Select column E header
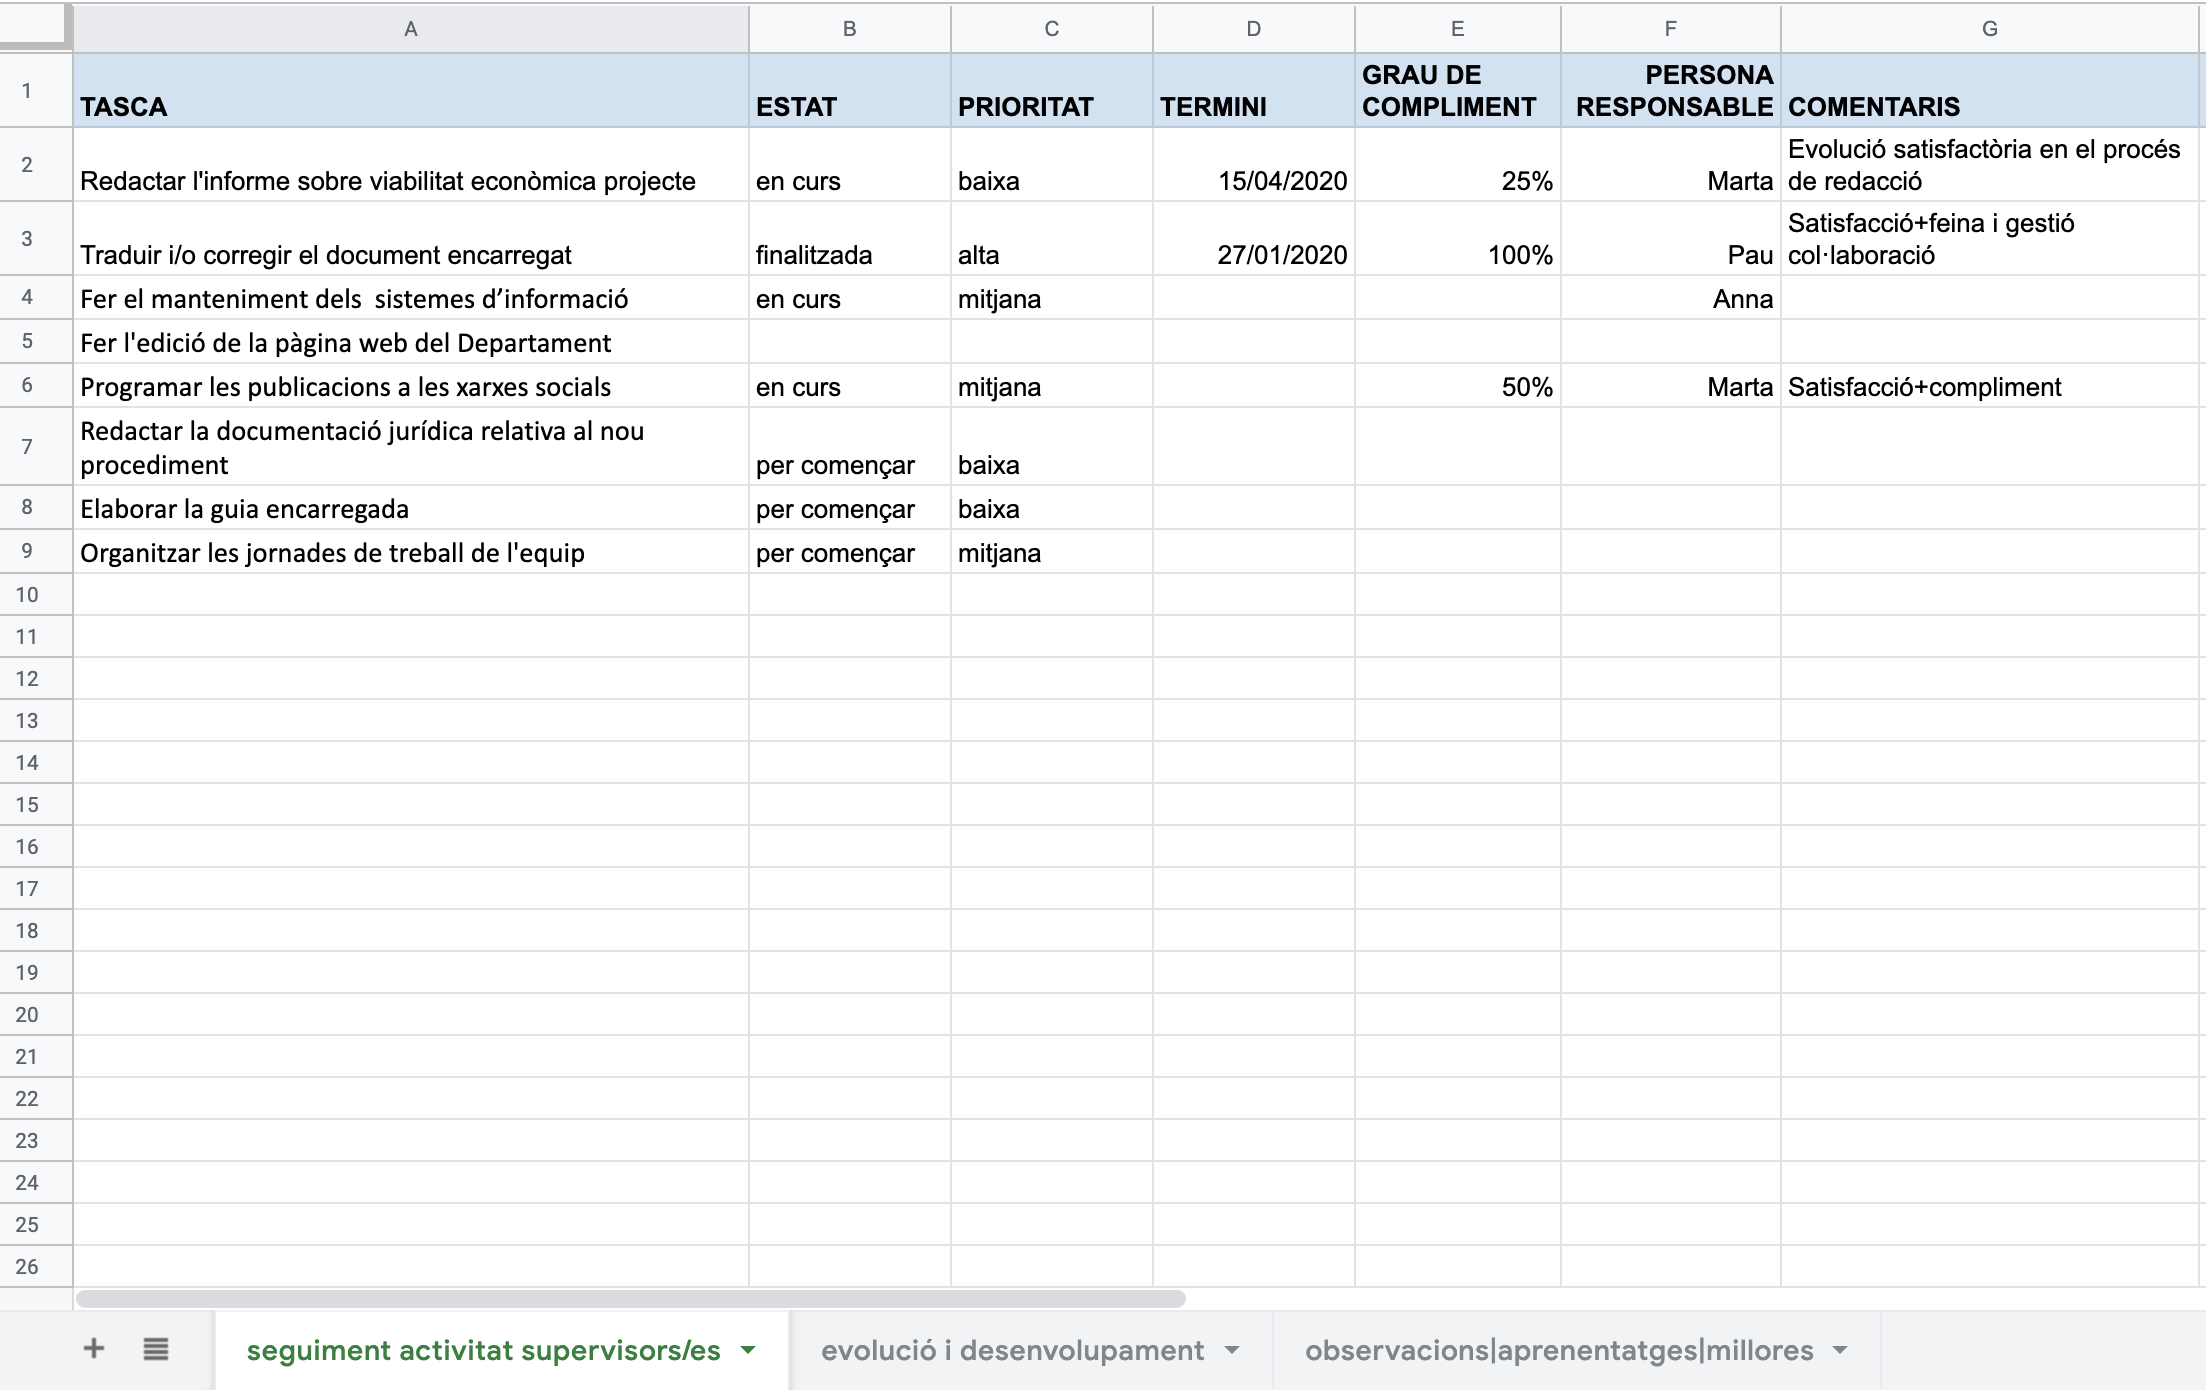The width and height of the screenshot is (2206, 1390). point(1457,29)
